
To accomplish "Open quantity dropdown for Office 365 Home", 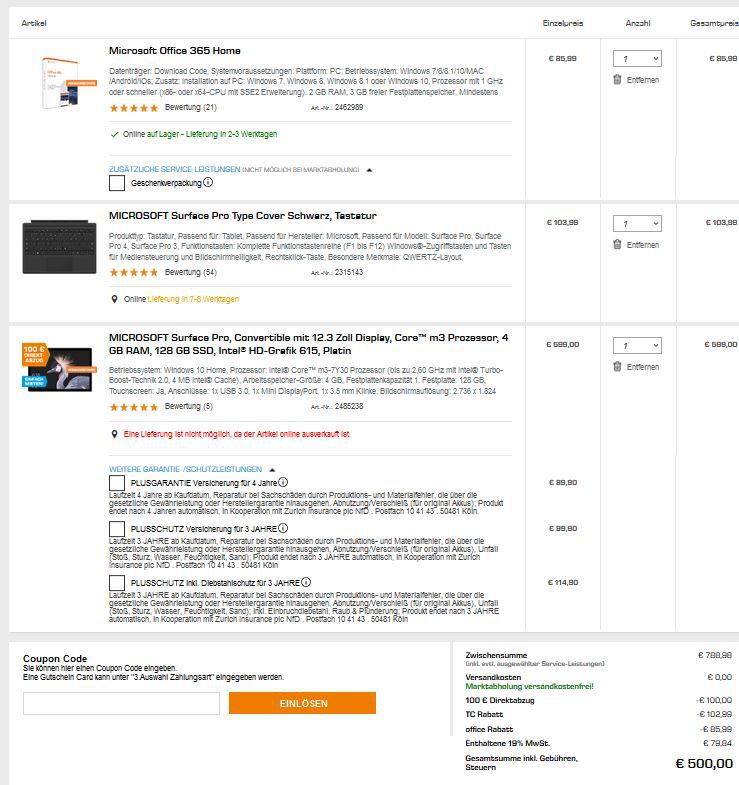I will pos(637,59).
